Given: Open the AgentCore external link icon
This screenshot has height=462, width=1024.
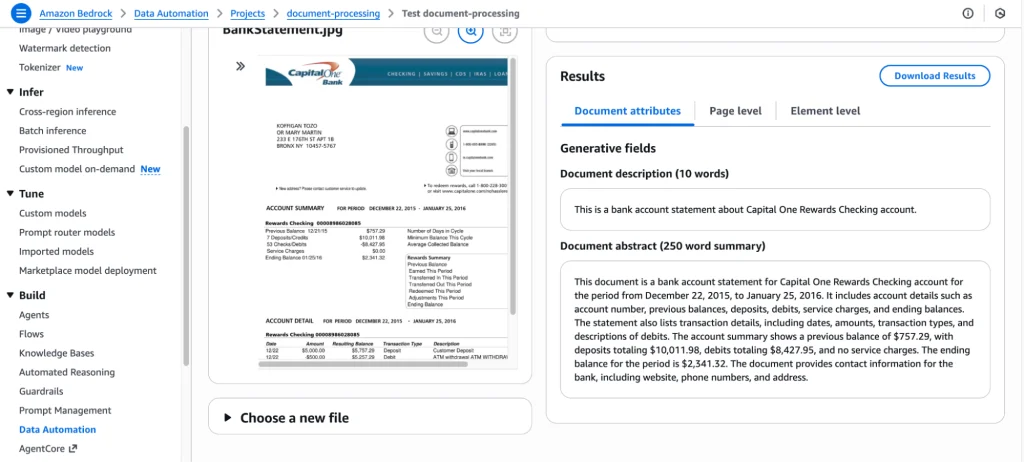Looking at the screenshot, I should (x=72, y=448).
